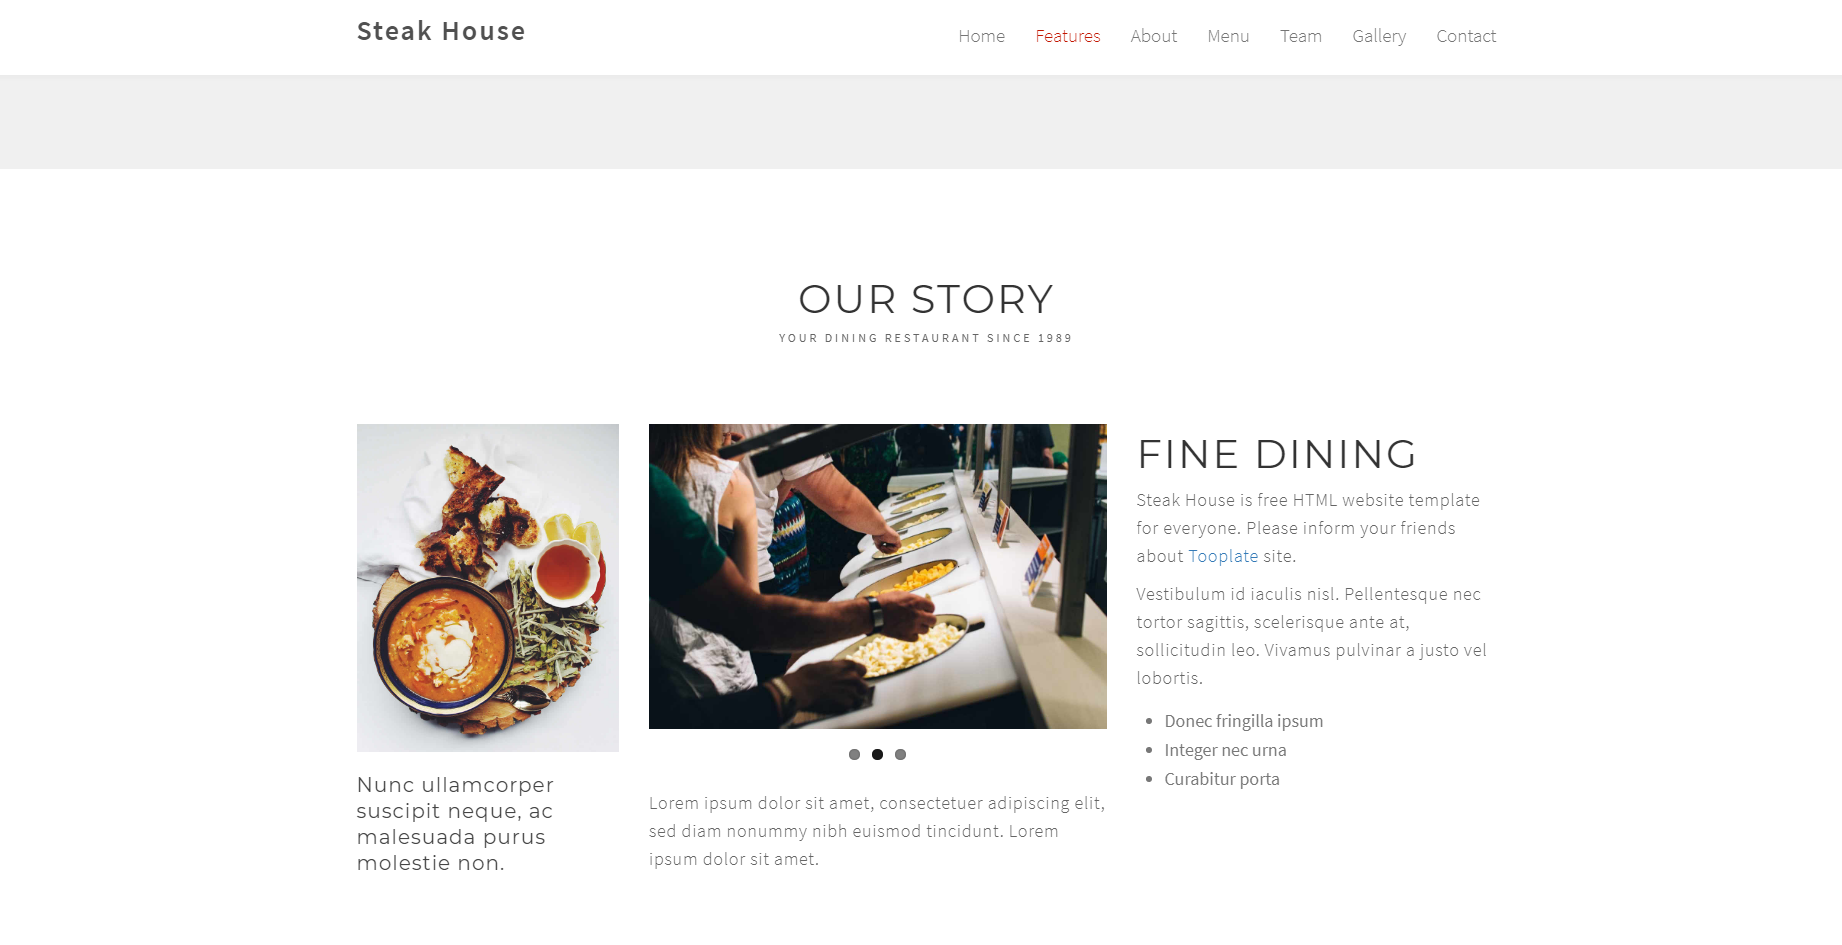This screenshot has height=945, width=1842.
Task: Click the Donec fringilla ipsum list item
Action: tap(1243, 721)
